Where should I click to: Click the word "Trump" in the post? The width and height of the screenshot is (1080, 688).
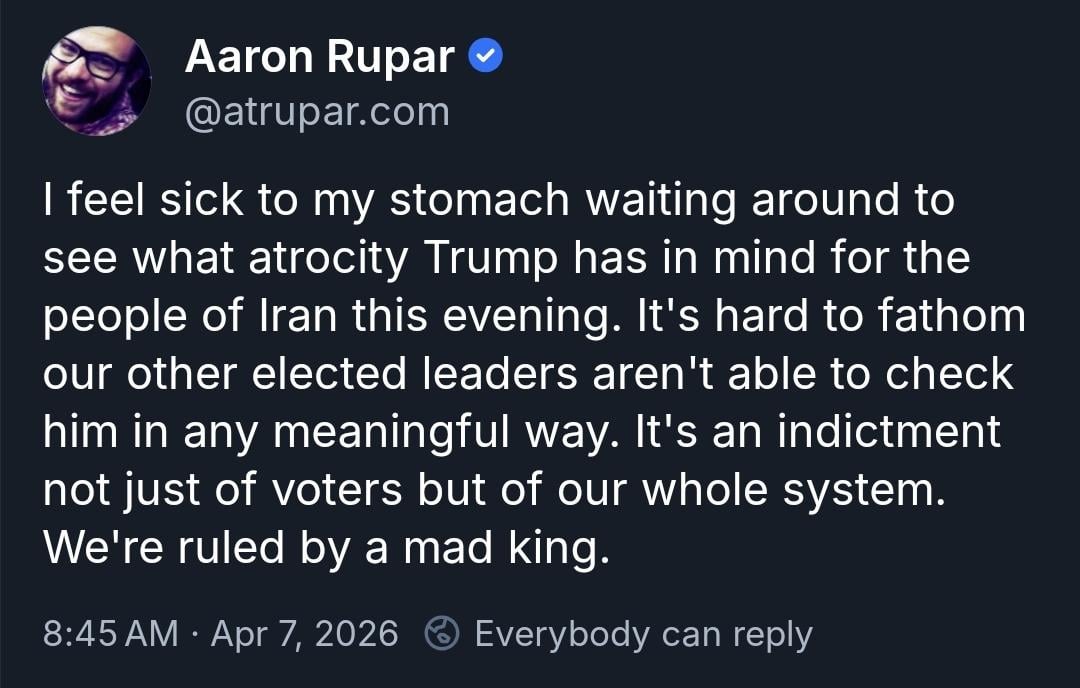491,259
